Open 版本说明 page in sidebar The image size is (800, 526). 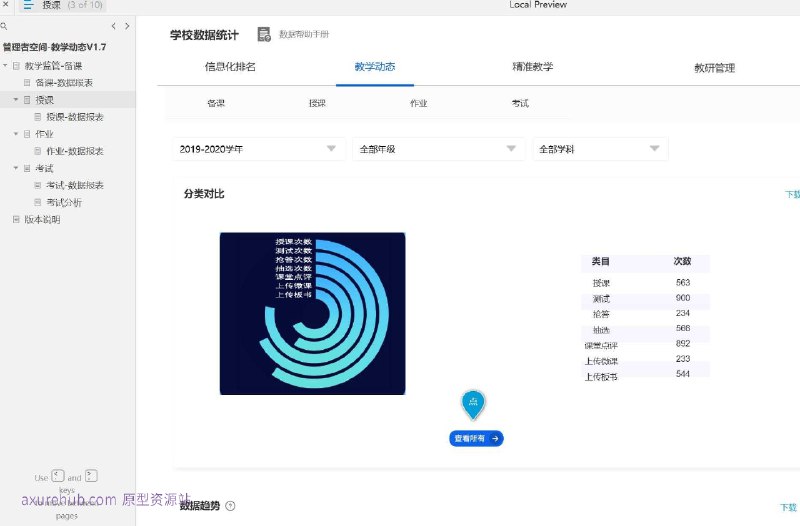coord(42,219)
